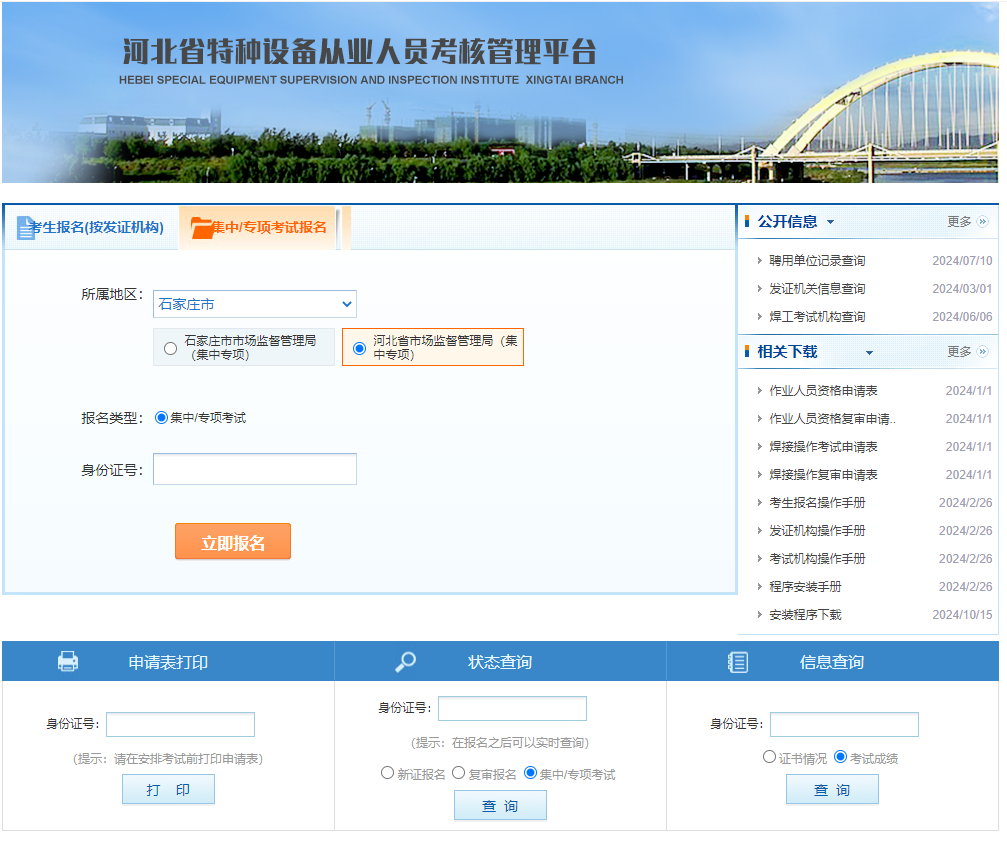Focus 身份证号 field under 申请表打印
Screen dimensions: 1007x846
(x=180, y=724)
